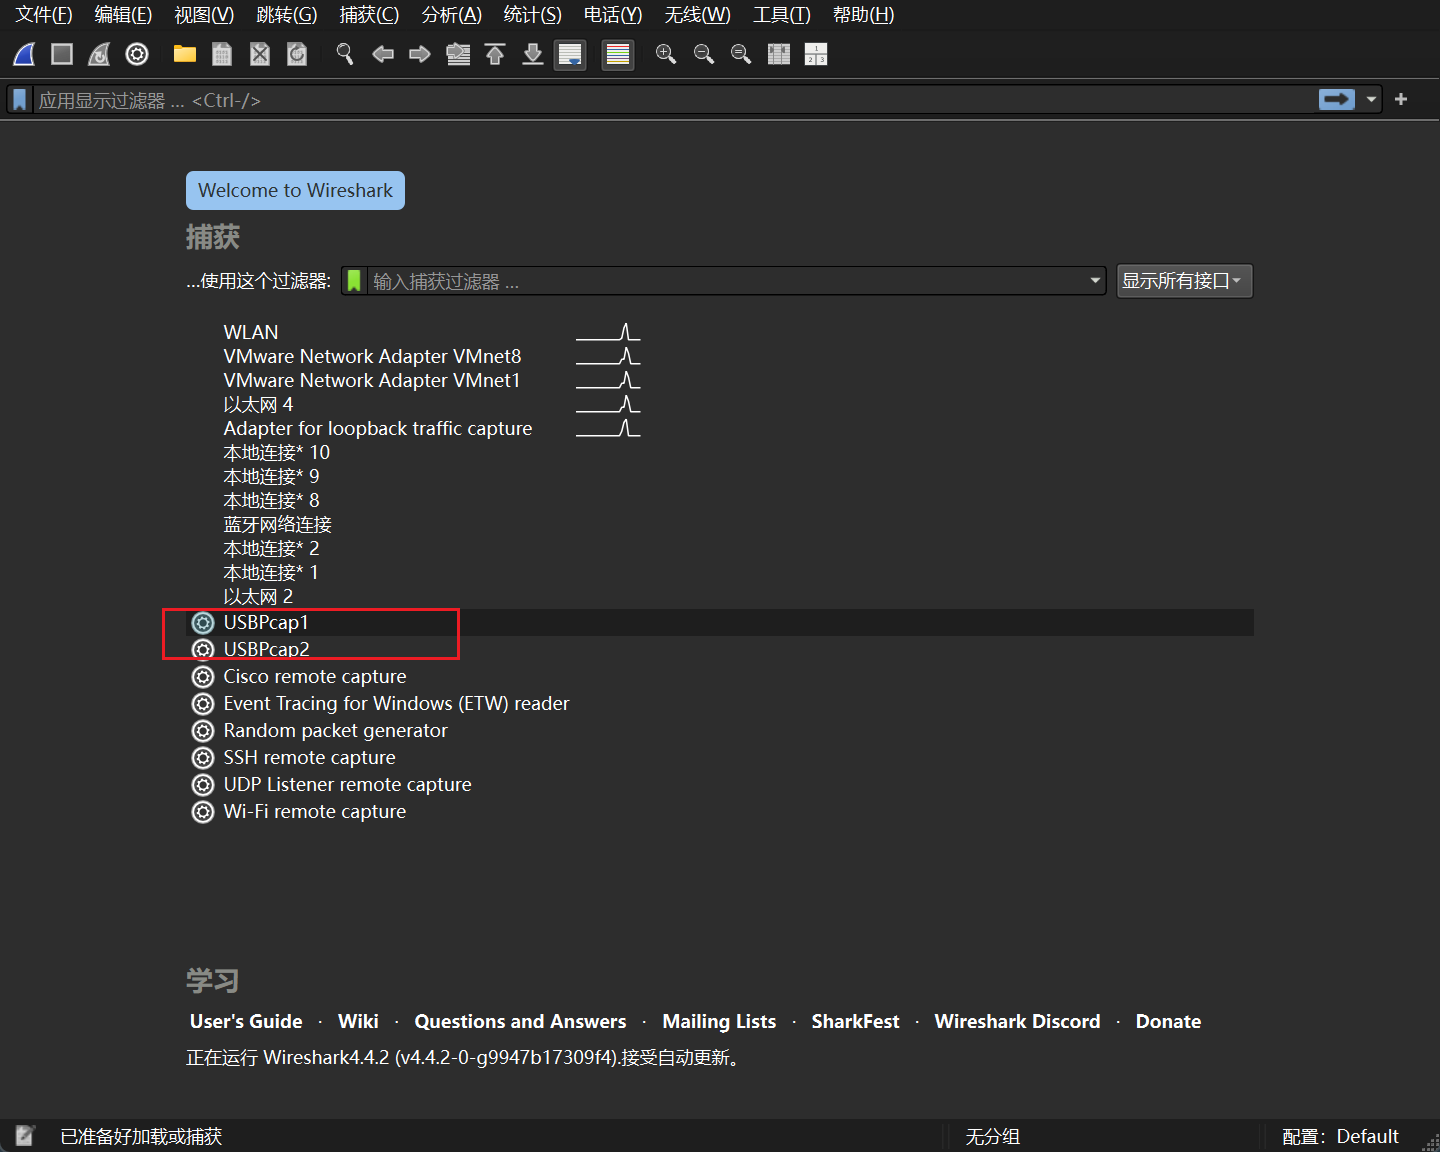Click the display filter input field

click(x=670, y=100)
